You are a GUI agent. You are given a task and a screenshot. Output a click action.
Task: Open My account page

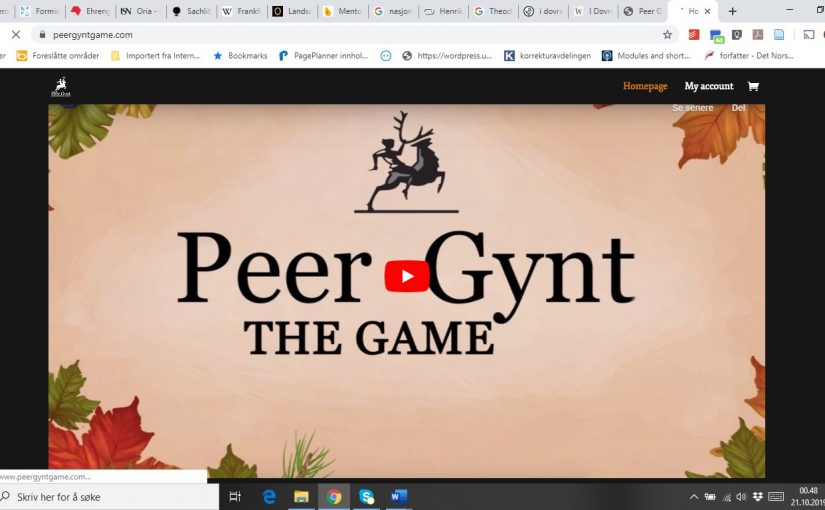(x=709, y=86)
